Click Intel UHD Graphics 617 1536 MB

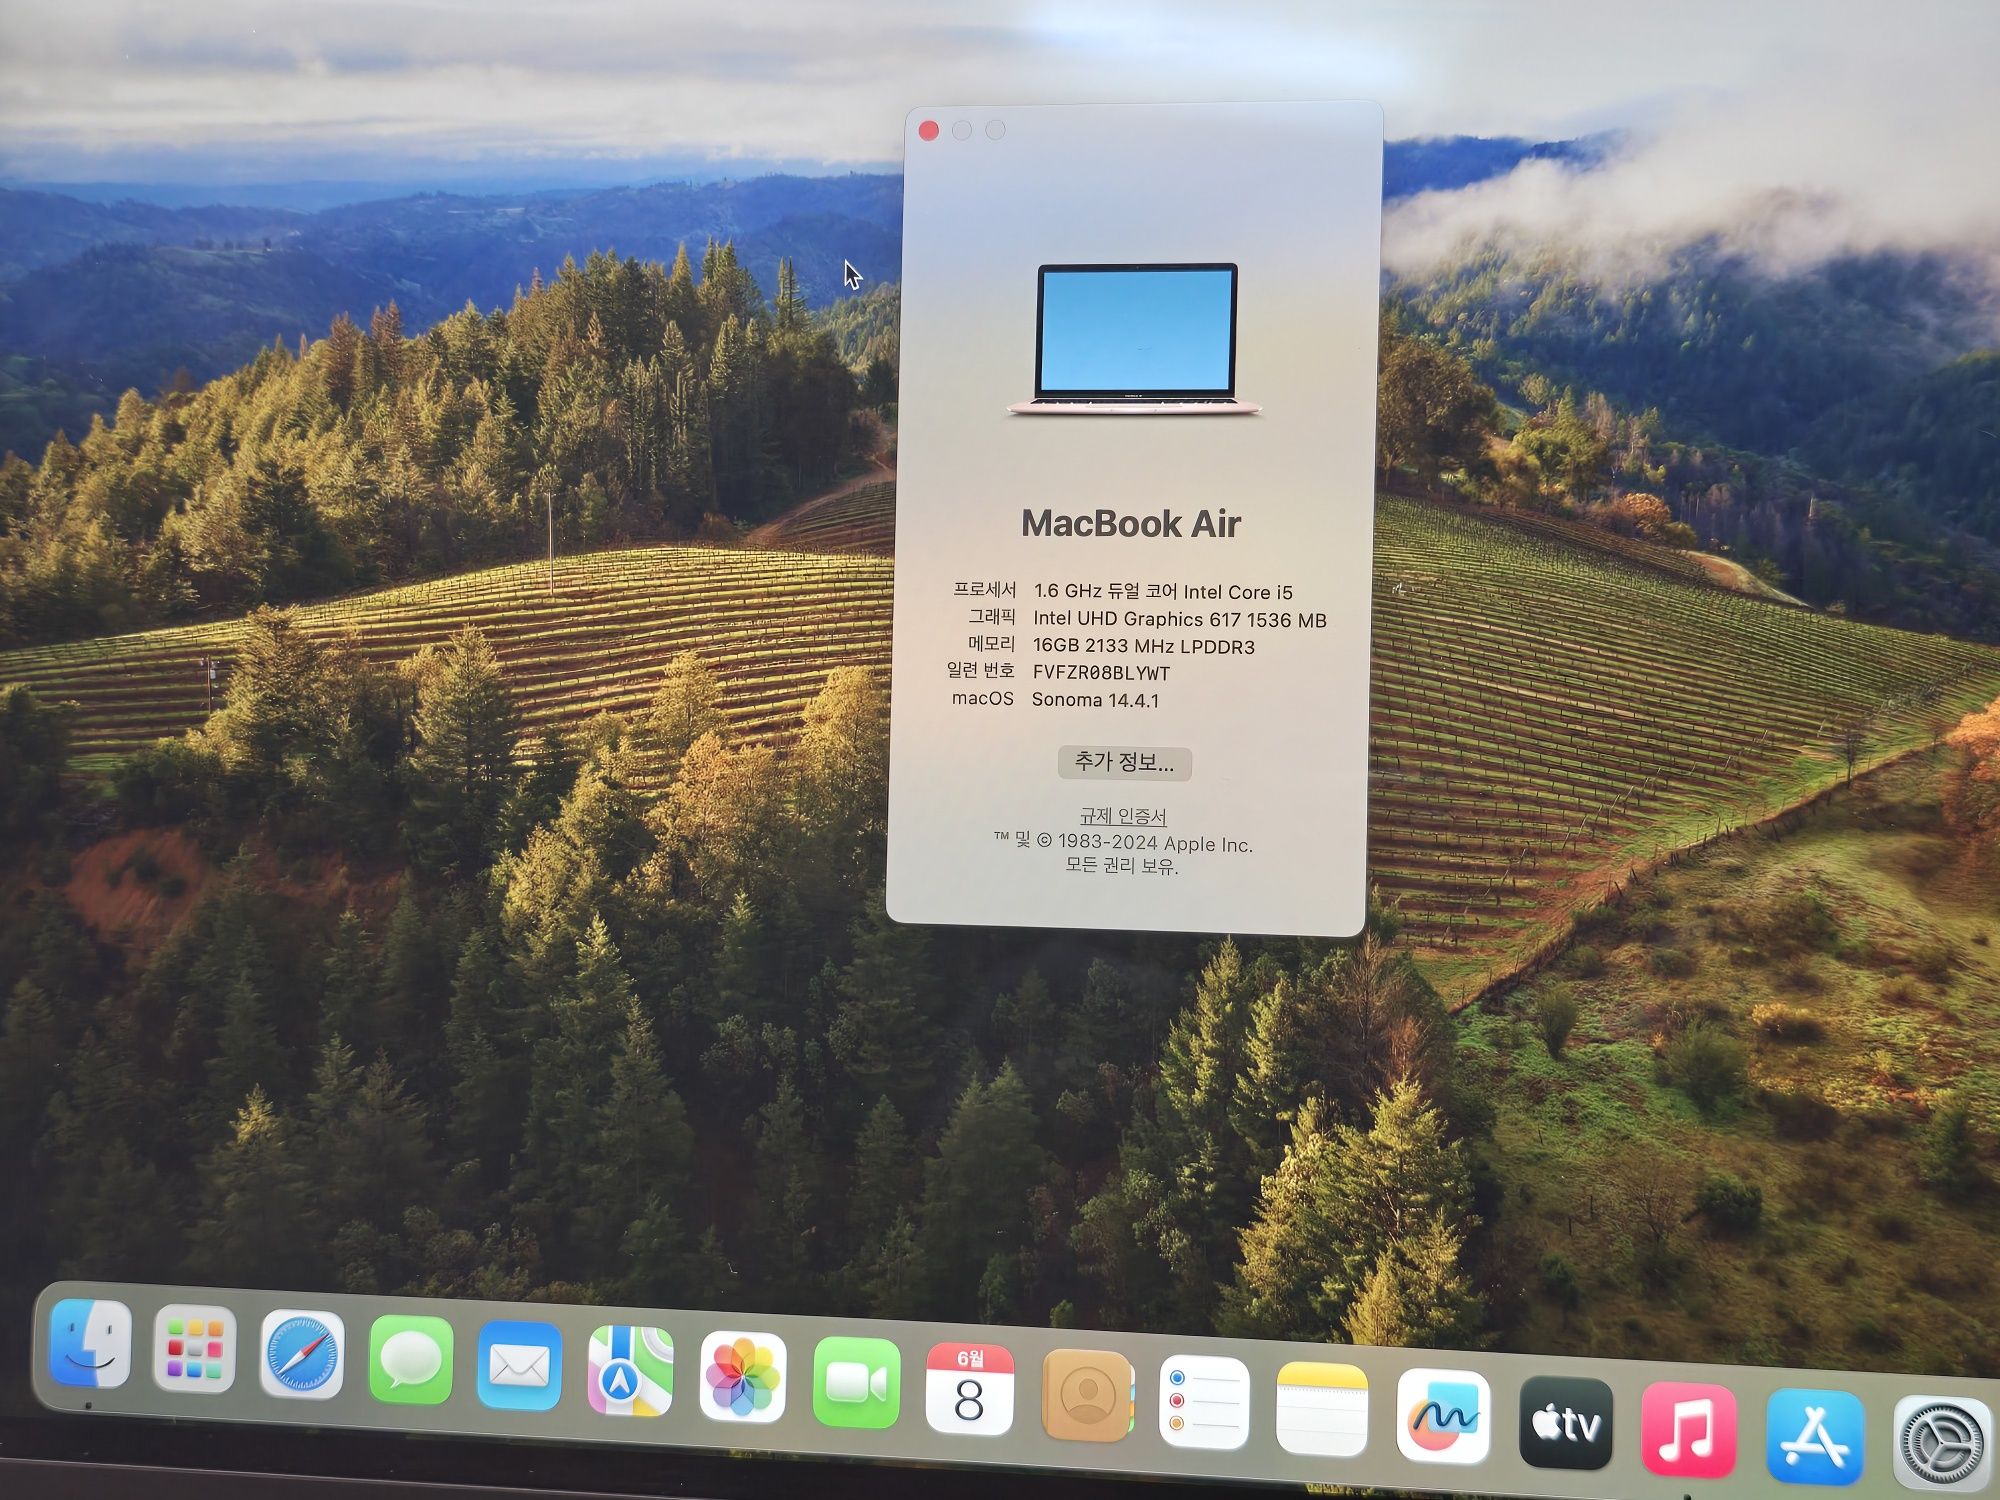(1180, 619)
